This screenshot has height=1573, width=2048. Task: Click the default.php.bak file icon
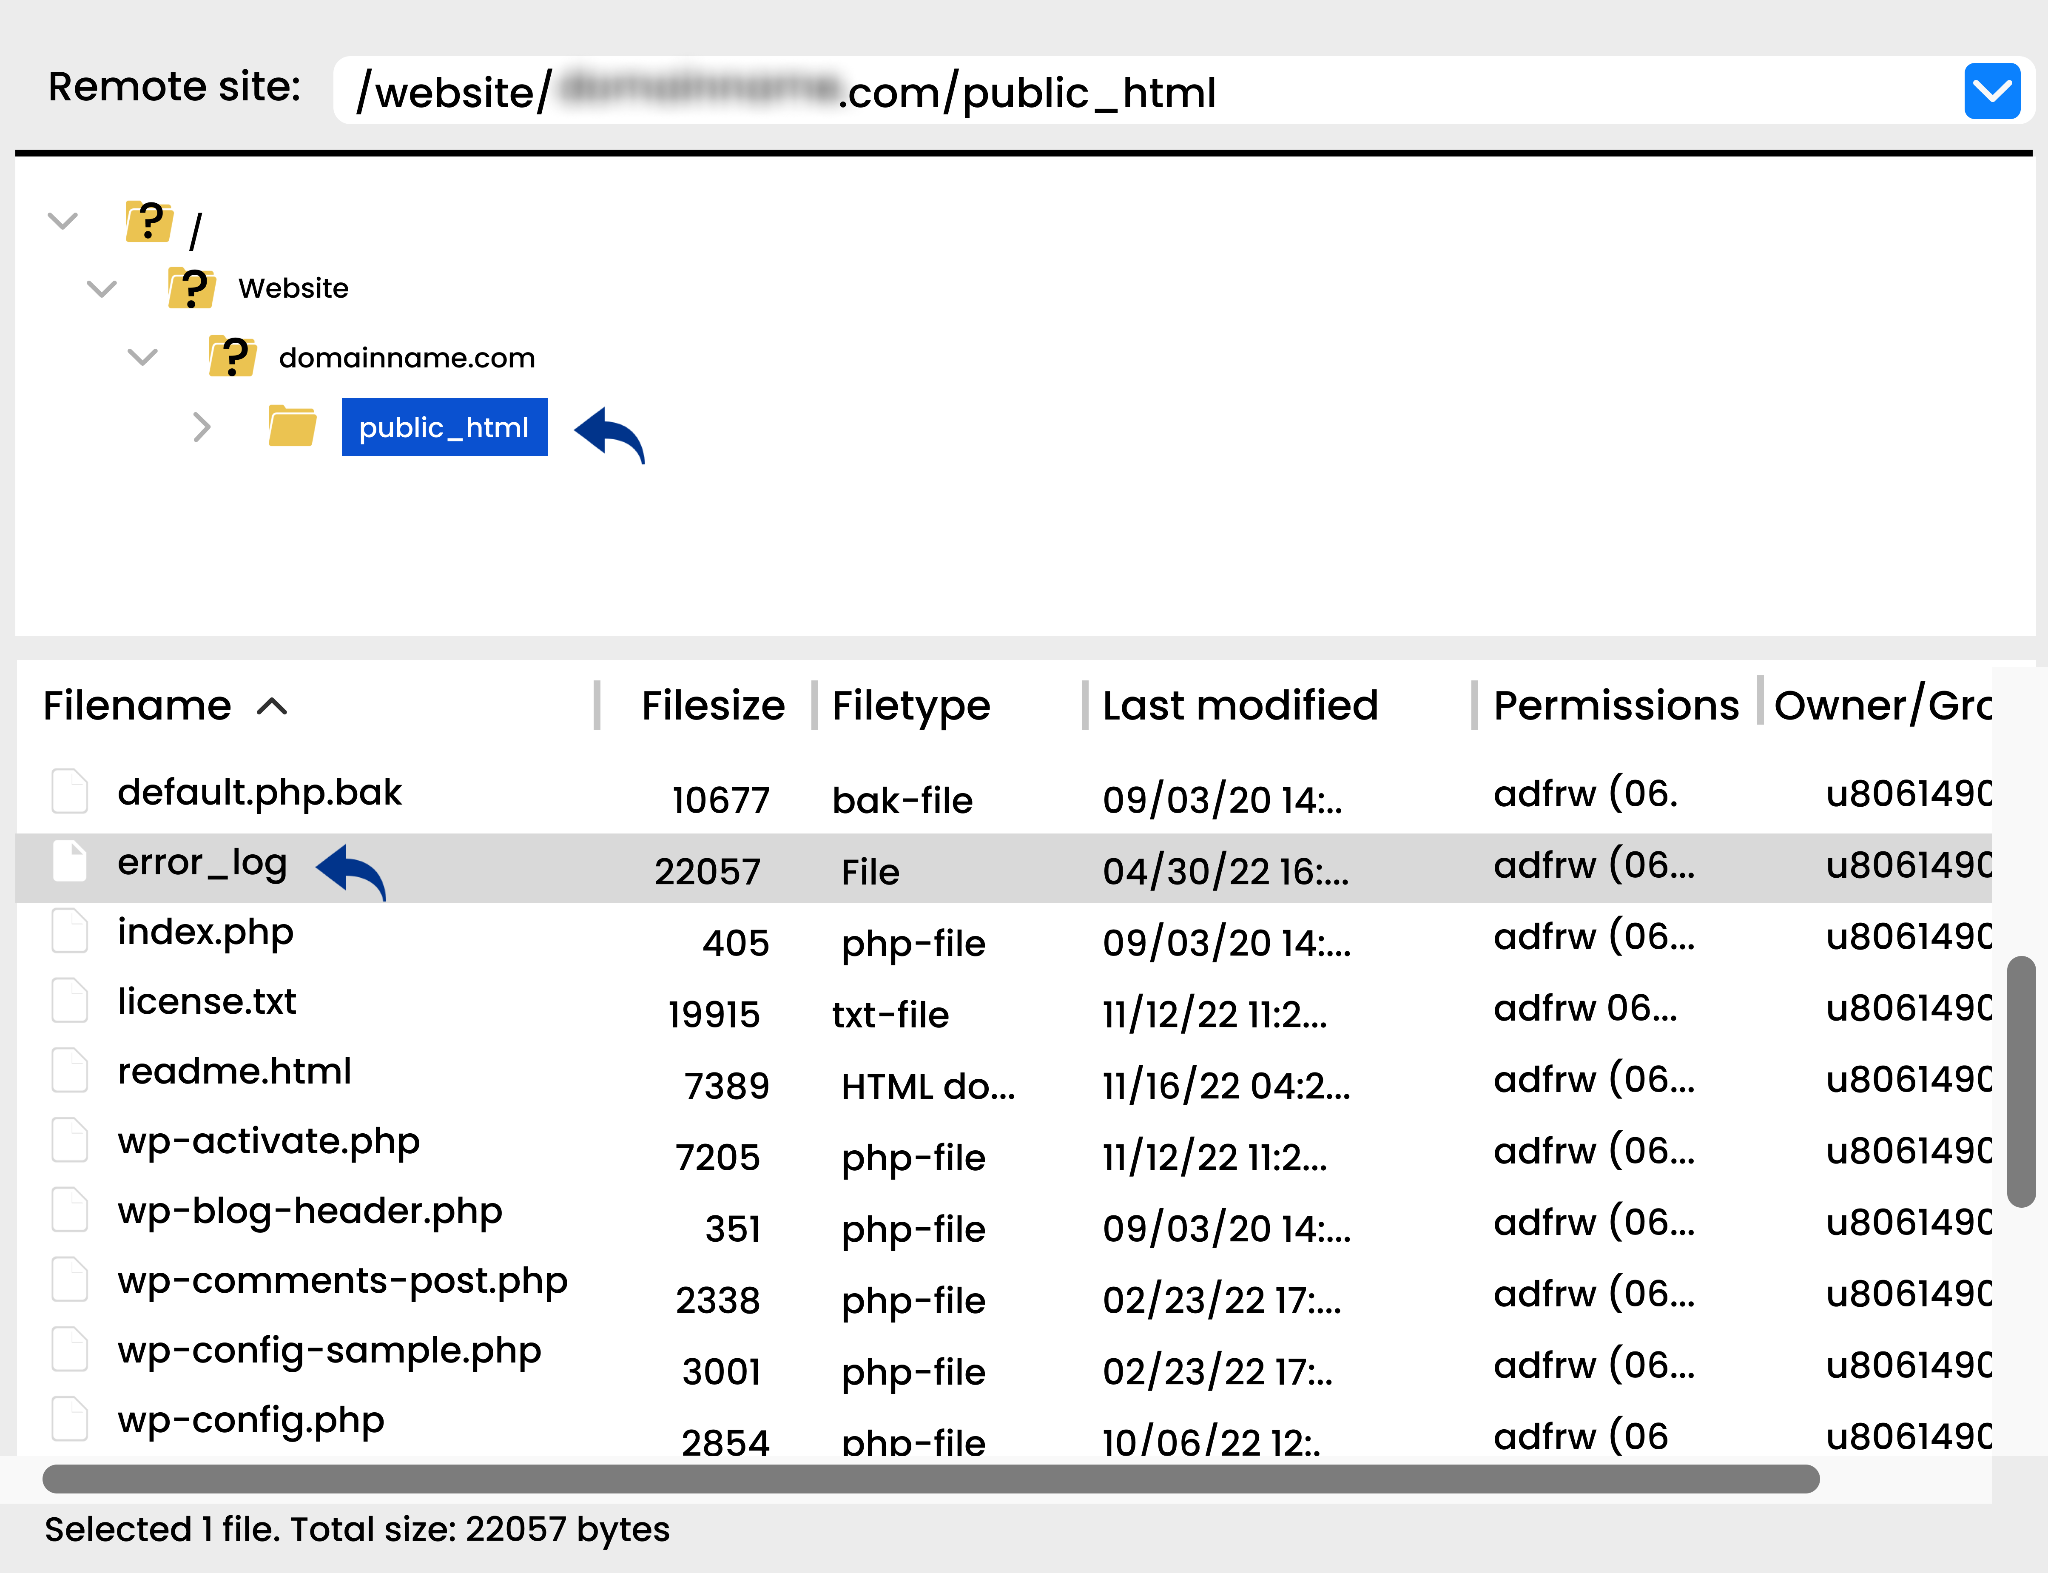point(70,791)
